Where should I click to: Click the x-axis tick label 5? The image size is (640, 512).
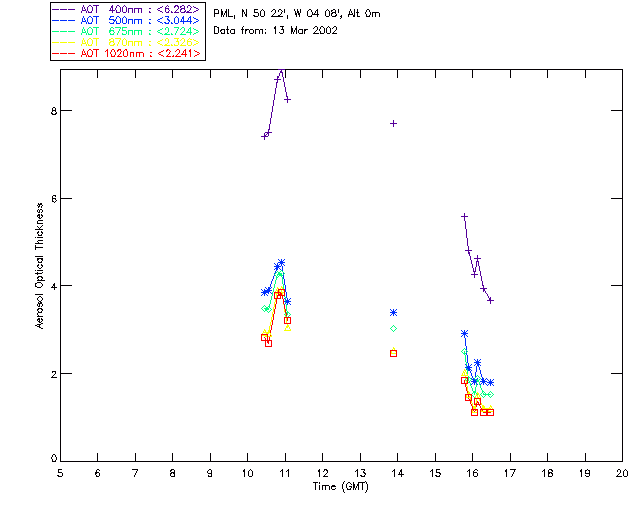click(x=60, y=473)
